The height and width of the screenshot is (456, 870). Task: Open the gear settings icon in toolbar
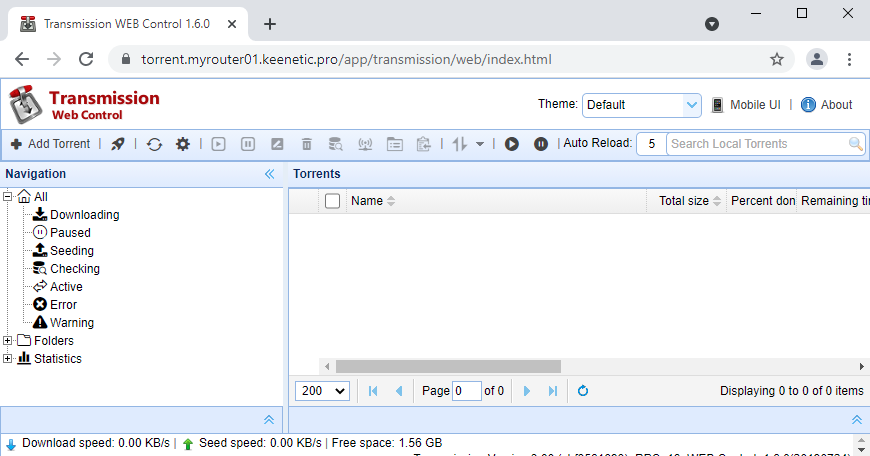(x=182, y=144)
